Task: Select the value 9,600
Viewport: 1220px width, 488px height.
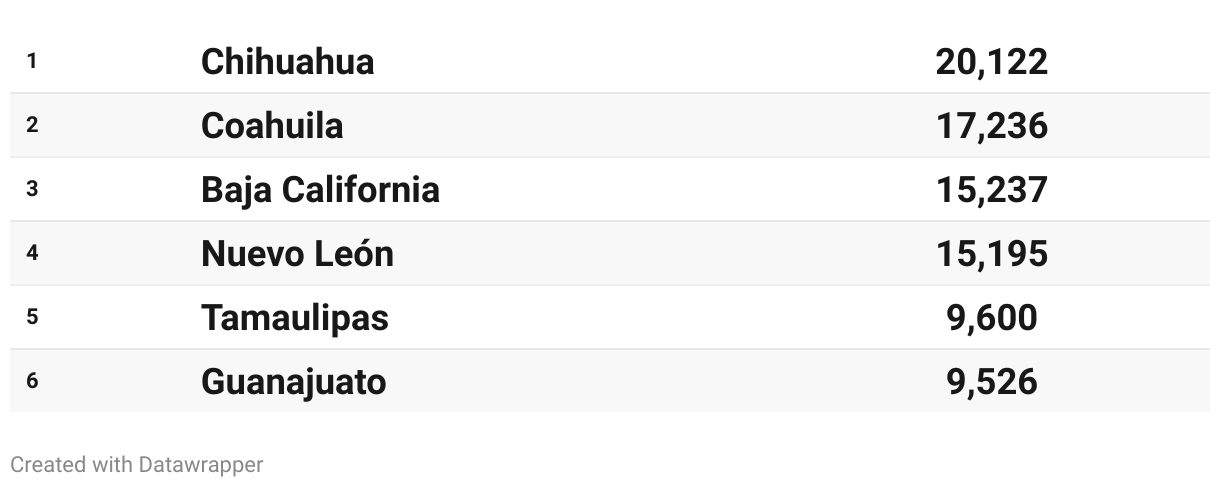Action: [992, 318]
